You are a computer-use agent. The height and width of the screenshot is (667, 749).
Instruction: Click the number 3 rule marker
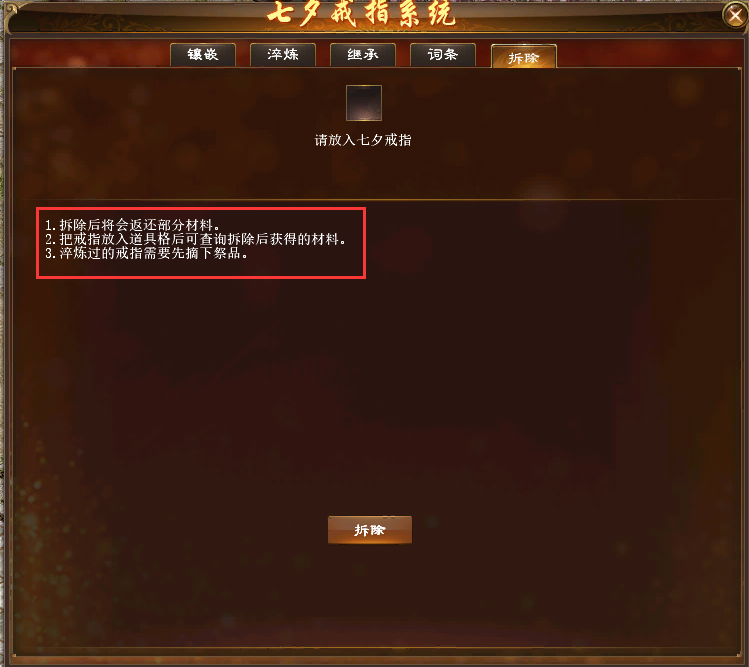[50, 253]
